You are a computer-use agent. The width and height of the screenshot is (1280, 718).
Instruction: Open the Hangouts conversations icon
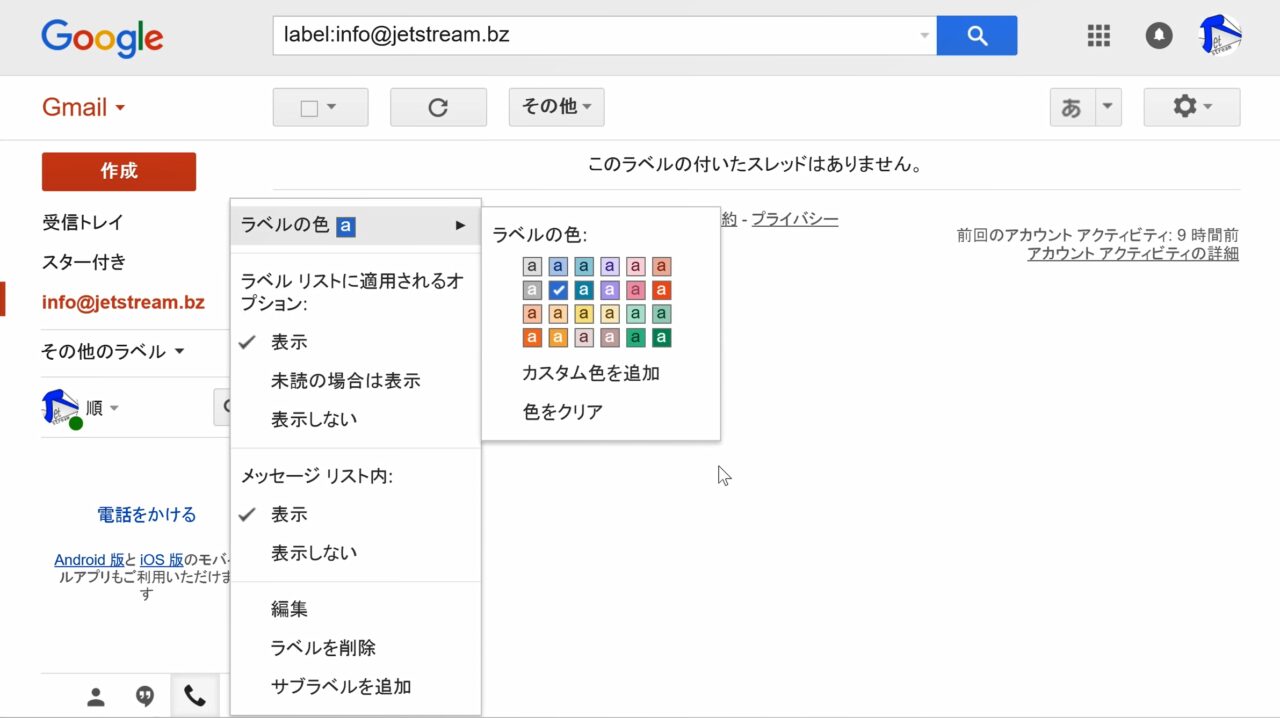point(145,697)
